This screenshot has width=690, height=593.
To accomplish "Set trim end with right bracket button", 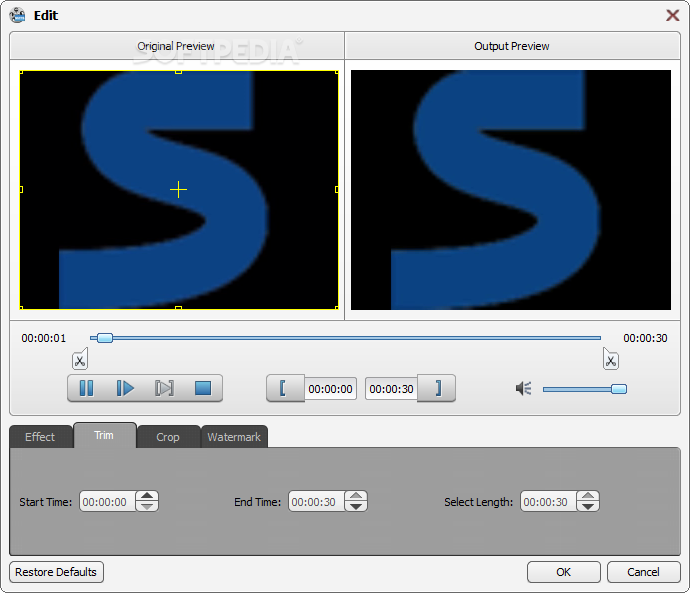I will (x=437, y=388).
